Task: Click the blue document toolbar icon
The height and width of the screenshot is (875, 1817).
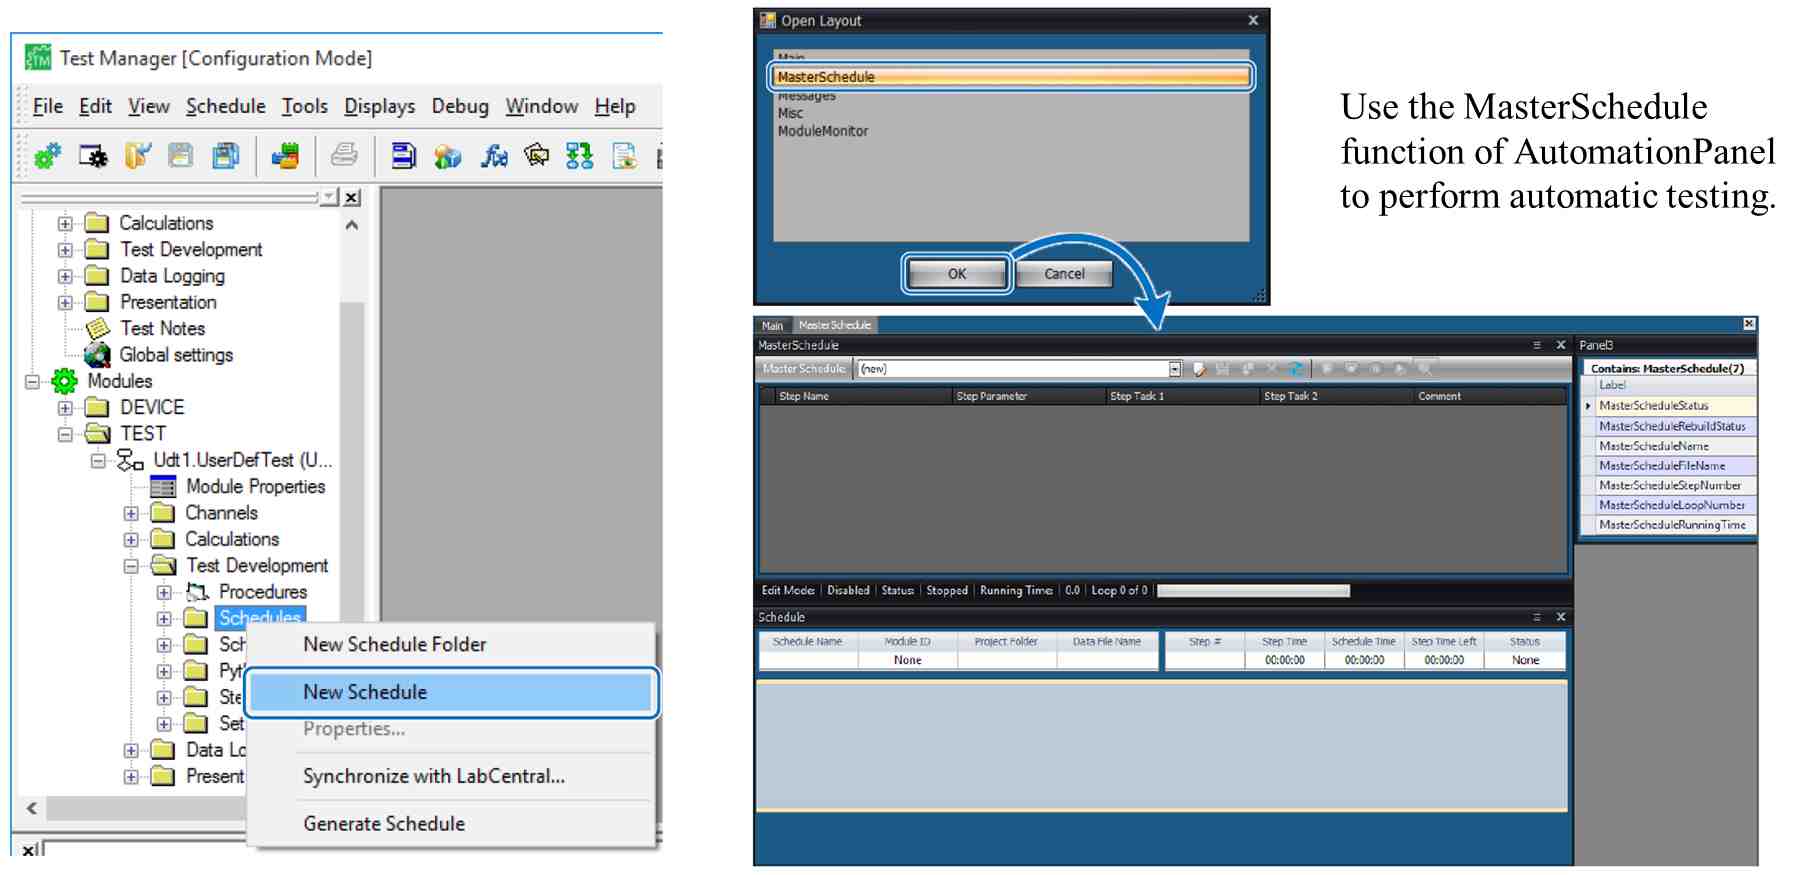Action: (403, 156)
